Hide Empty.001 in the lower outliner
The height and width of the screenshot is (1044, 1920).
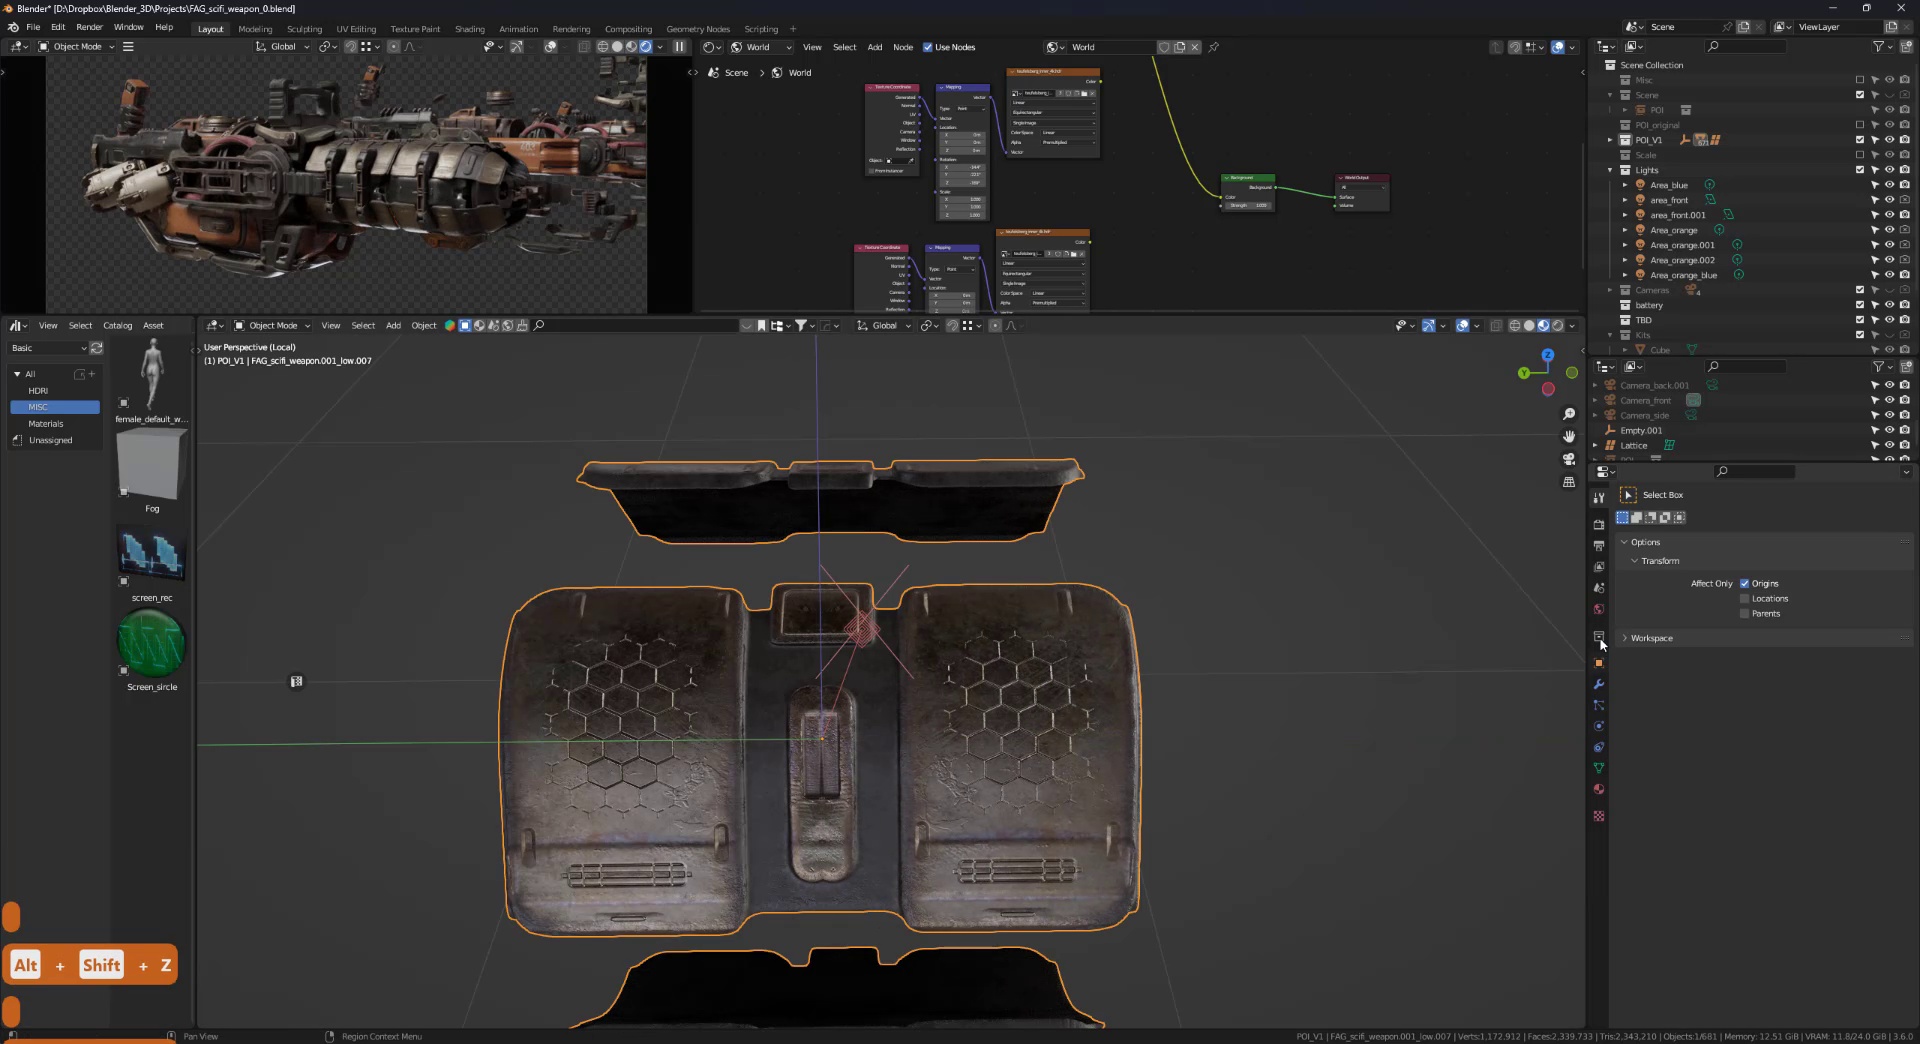pyautogui.click(x=1890, y=430)
